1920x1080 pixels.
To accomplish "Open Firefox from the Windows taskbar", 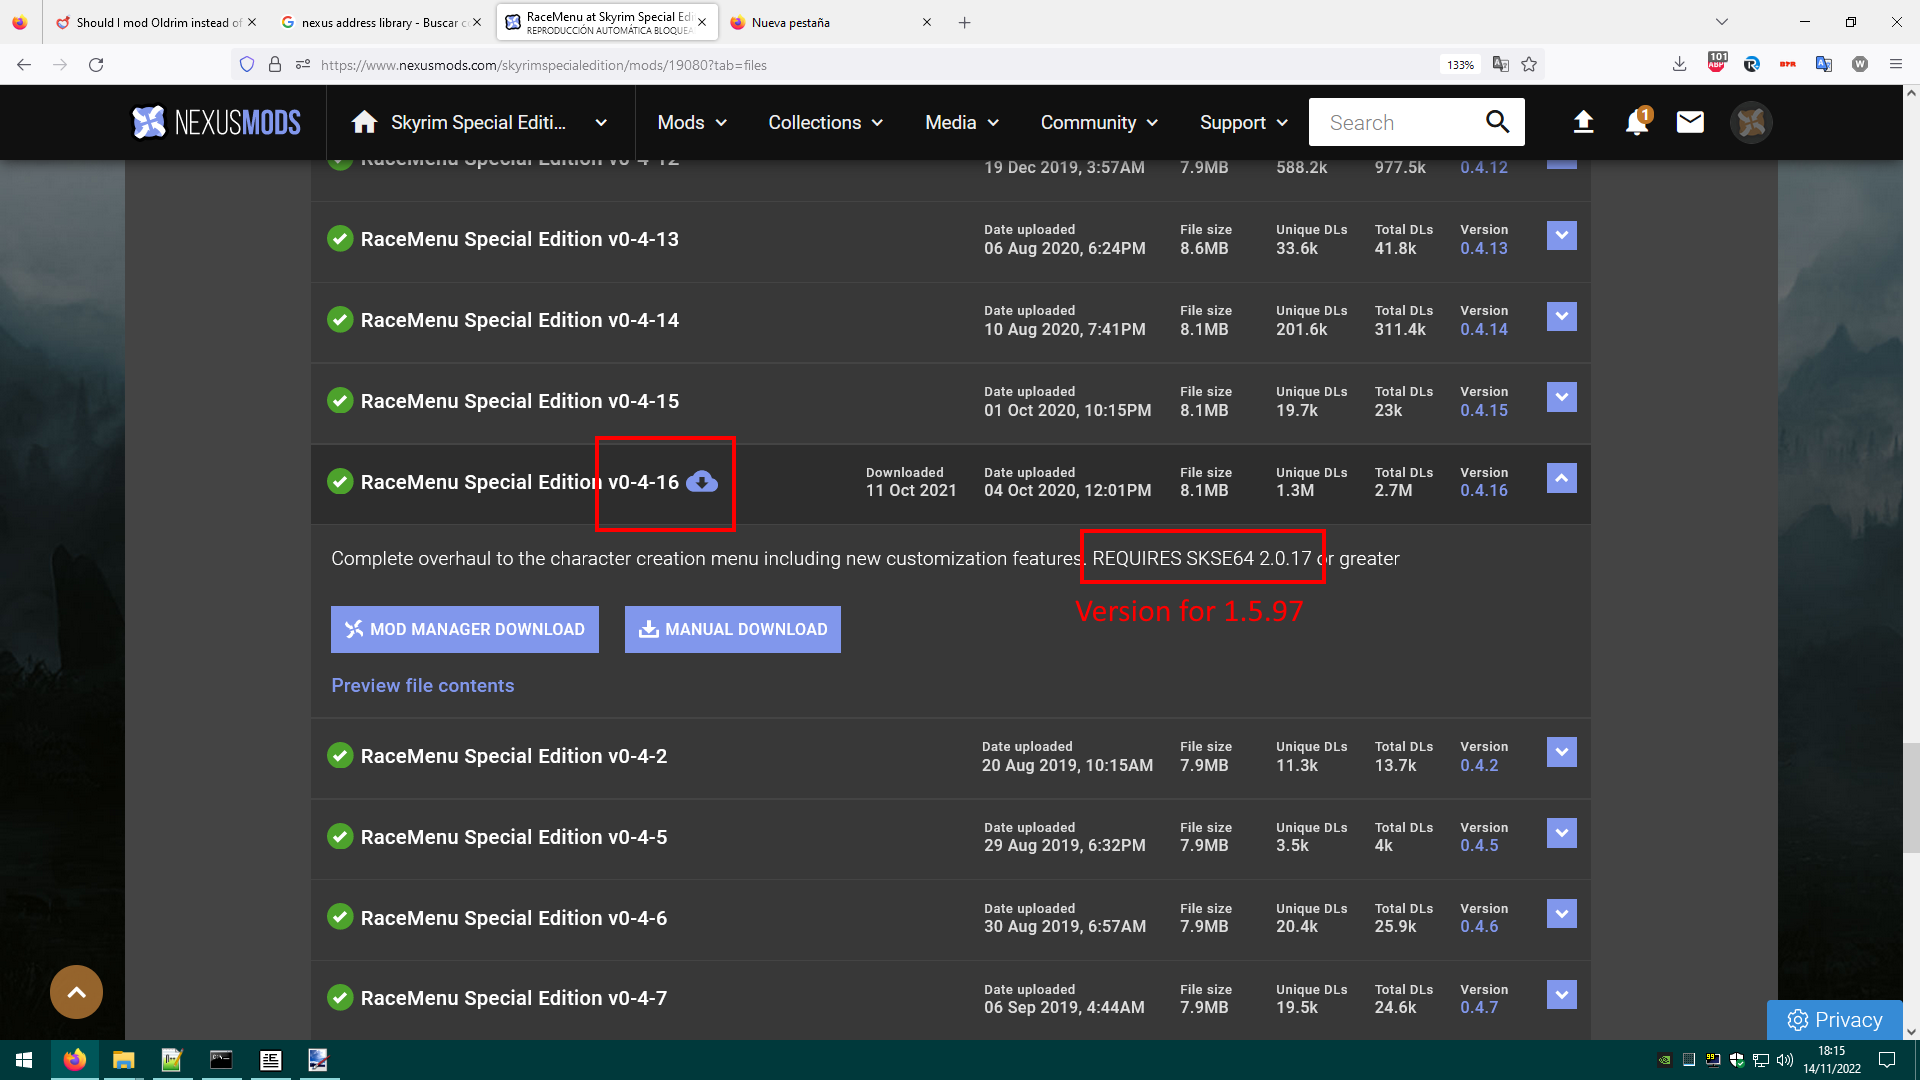I will tap(74, 1060).
